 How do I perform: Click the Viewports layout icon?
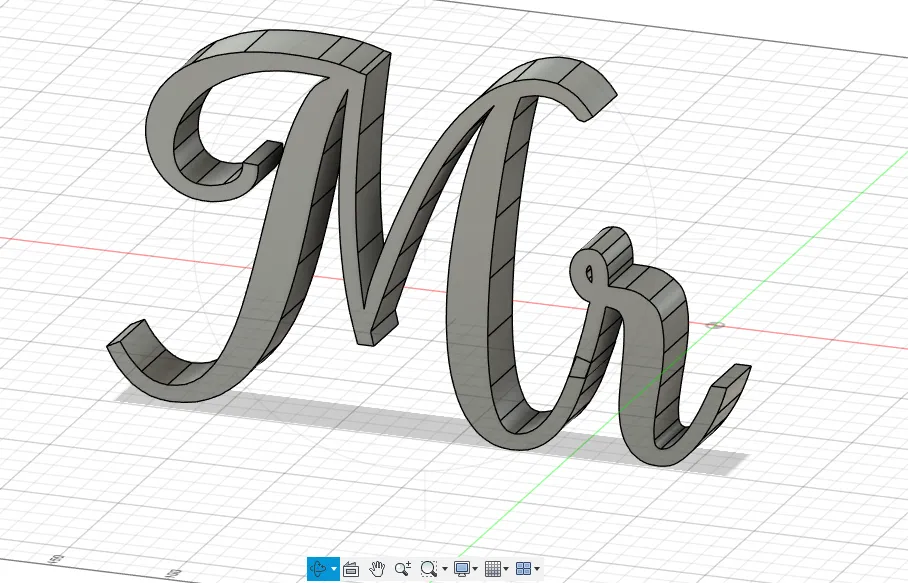pos(523,569)
